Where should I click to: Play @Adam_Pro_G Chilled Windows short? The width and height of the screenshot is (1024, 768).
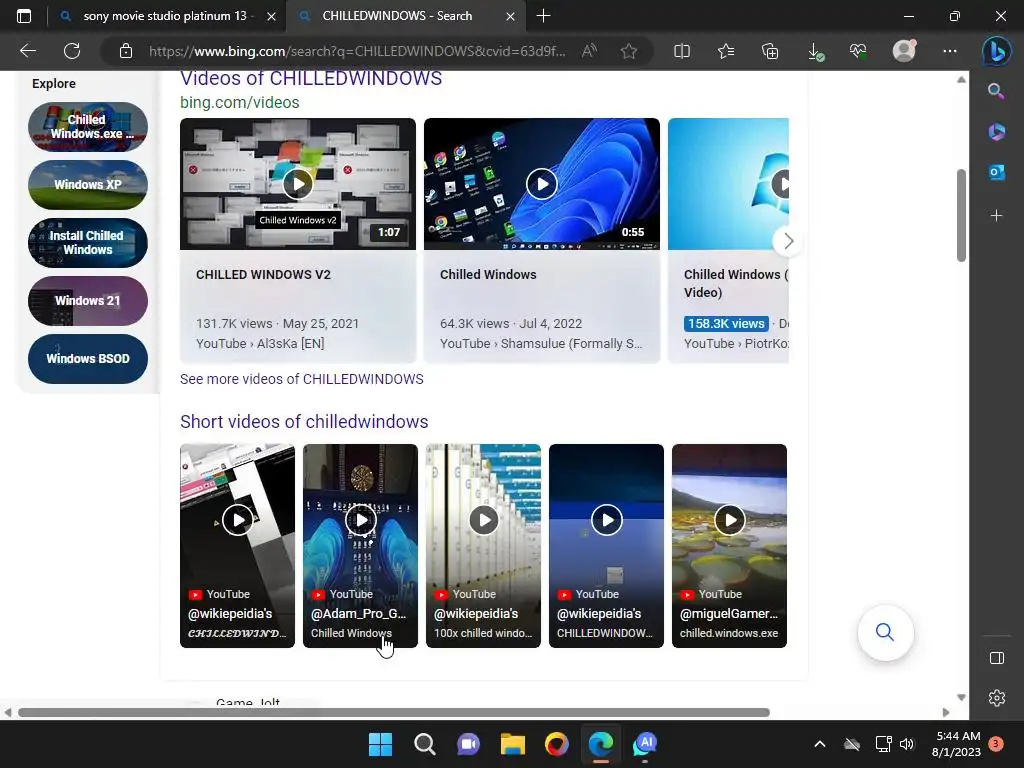coord(360,546)
